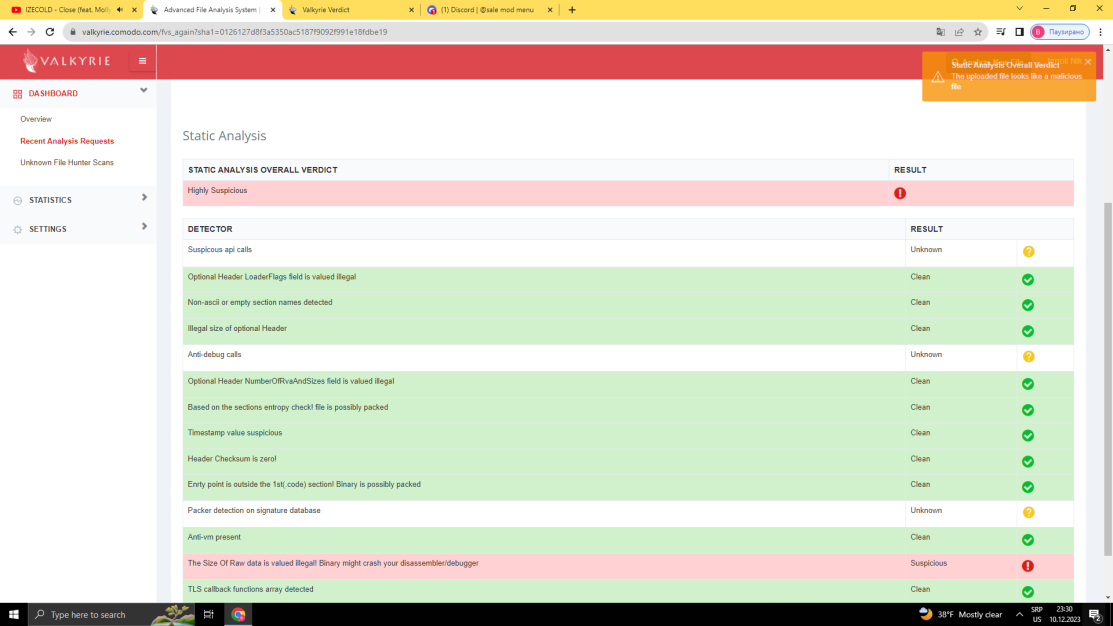Open the weather widget showing 38°F

tap(960, 615)
